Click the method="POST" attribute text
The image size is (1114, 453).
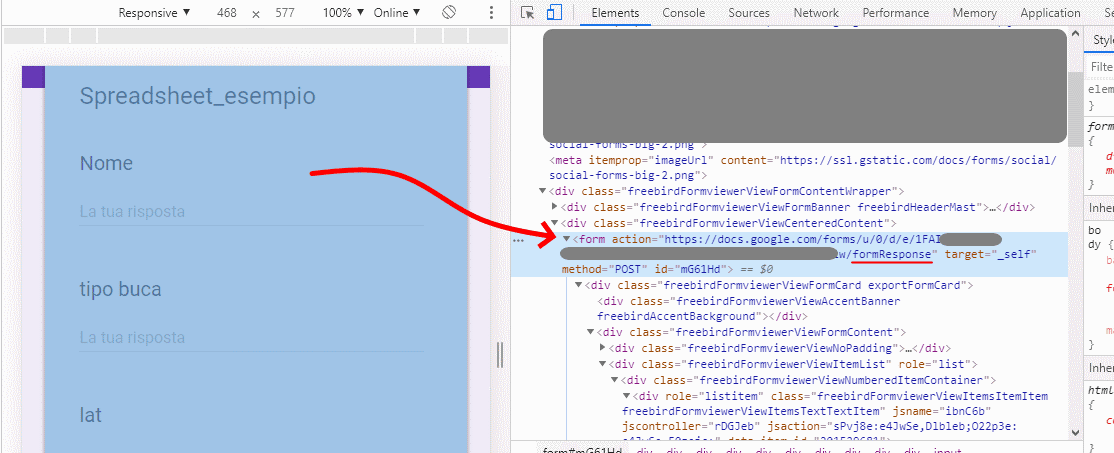pyautogui.click(x=603, y=270)
